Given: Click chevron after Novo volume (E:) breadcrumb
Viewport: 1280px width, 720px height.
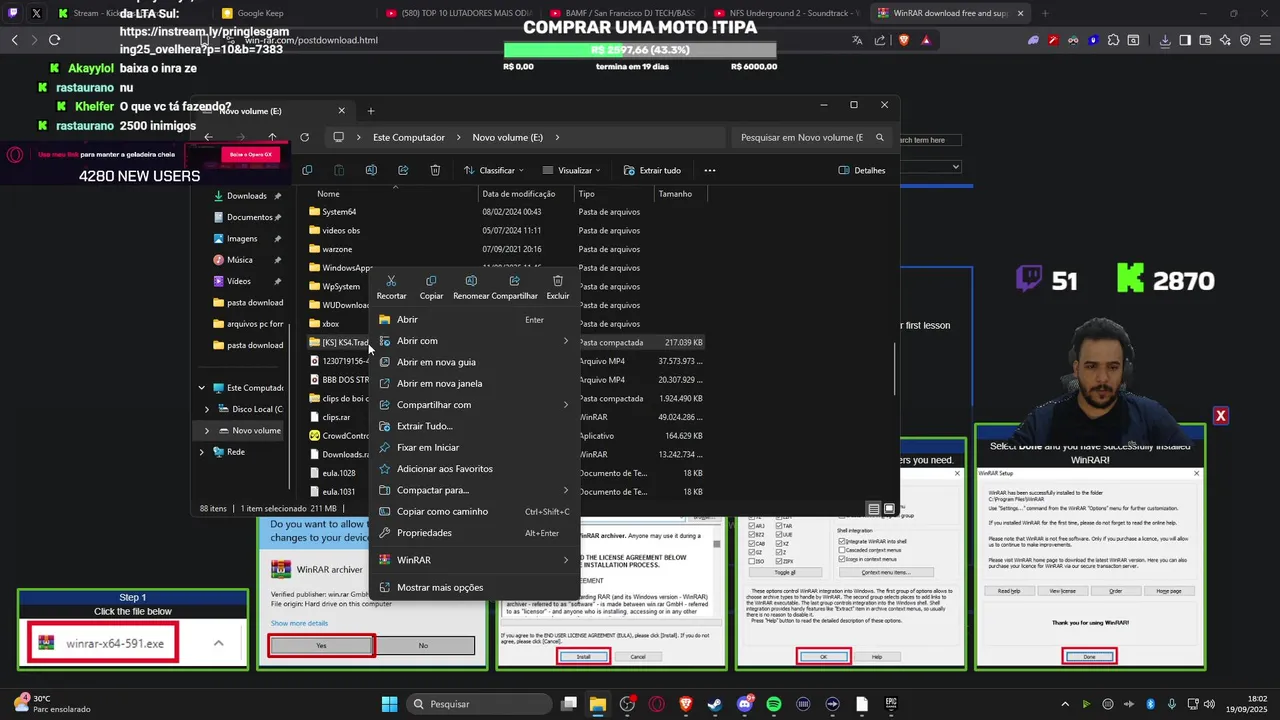Looking at the screenshot, I should pyautogui.click(x=557, y=137).
